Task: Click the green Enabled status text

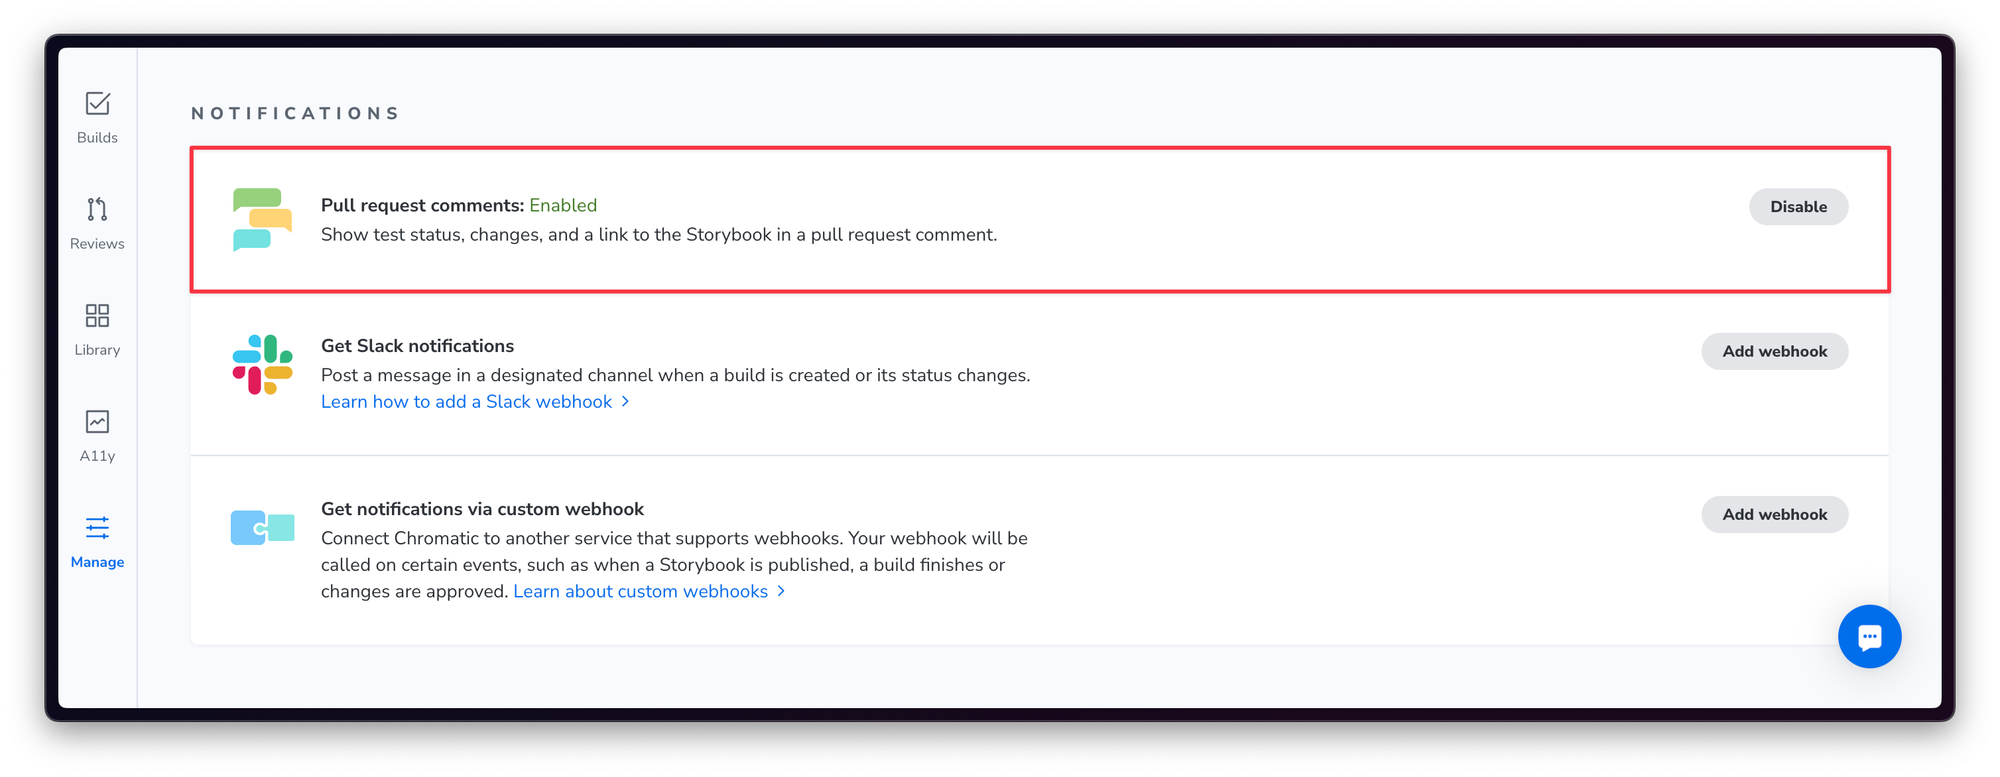Action: coord(563,205)
